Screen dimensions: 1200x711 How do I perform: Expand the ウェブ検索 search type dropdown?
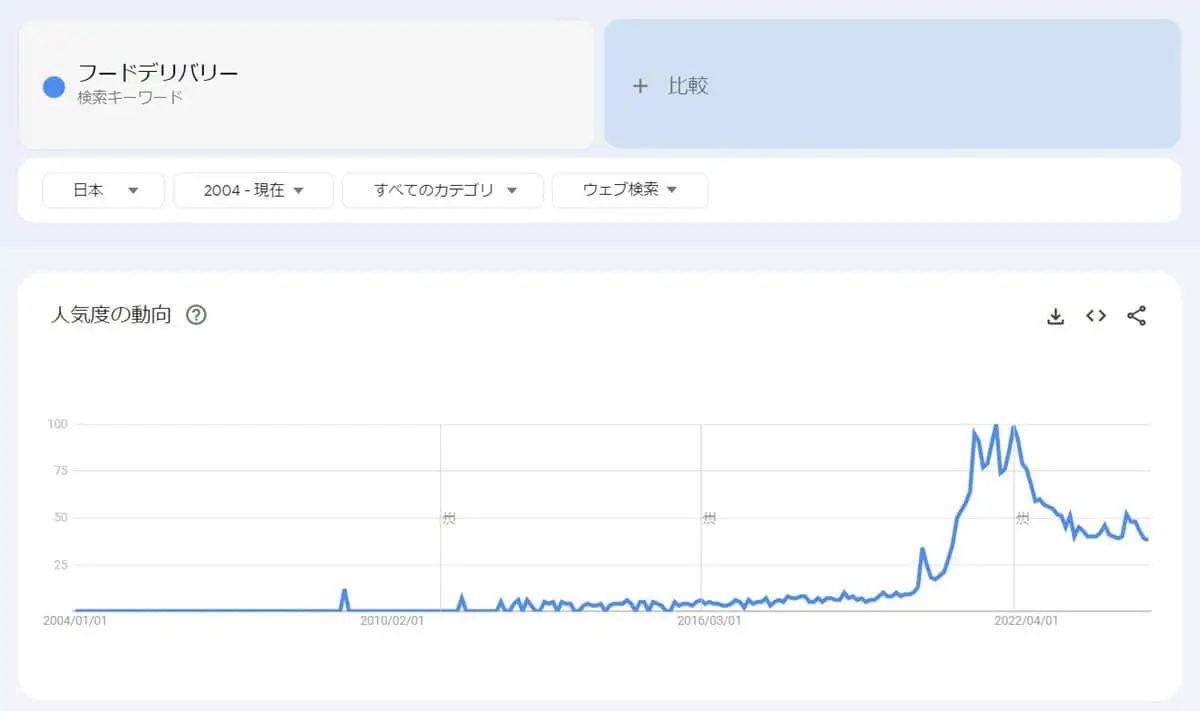tap(630, 190)
